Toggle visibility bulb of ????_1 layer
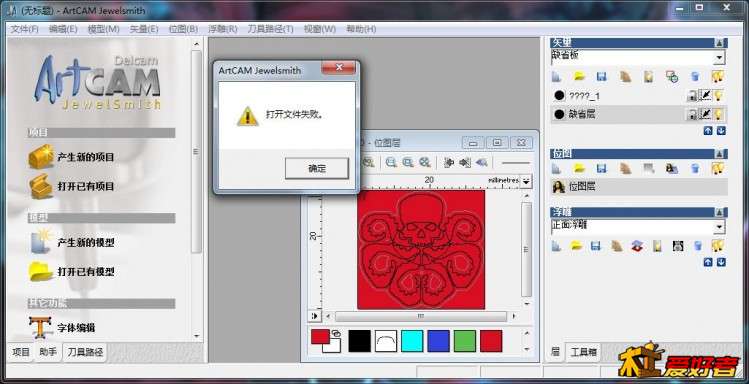 point(718,96)
